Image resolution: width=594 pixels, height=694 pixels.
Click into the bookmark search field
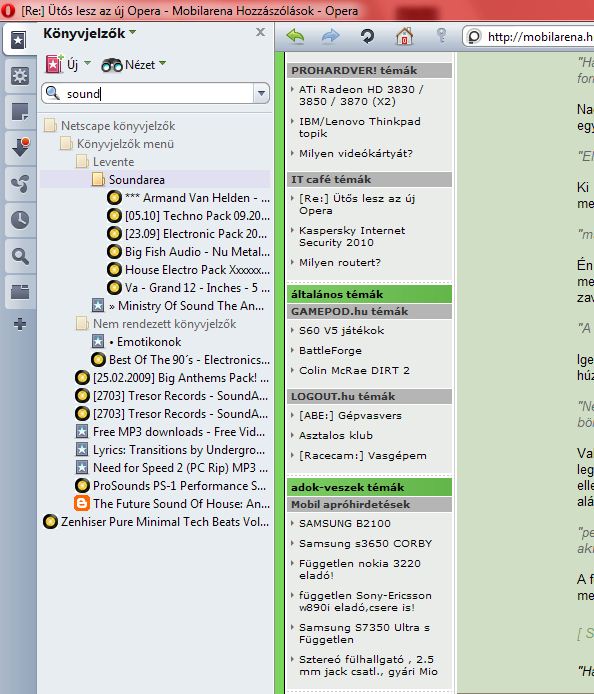point(148,93)
